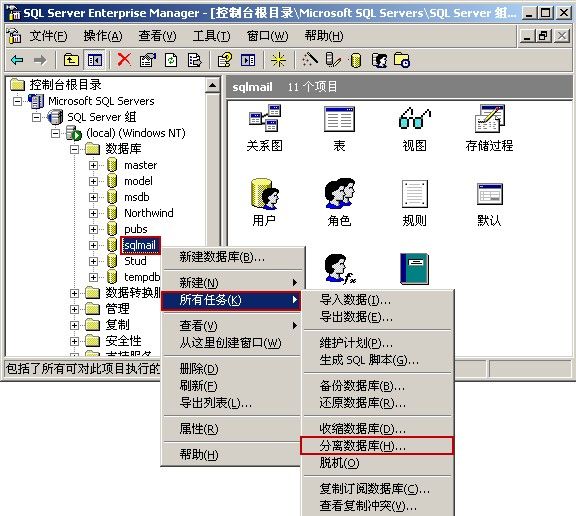The image size is (576, 516).
Task: Click the Properties toolbar icon
Action: coord(148,60)
